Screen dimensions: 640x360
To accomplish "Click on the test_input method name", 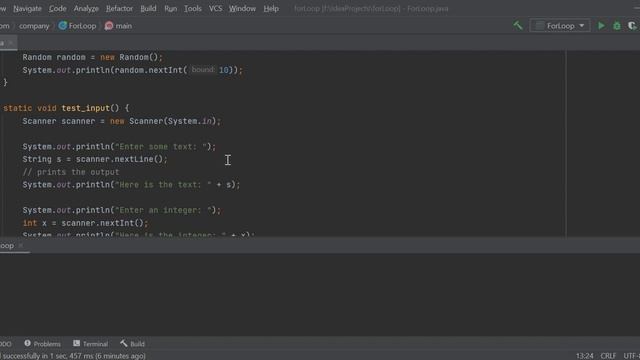I will [86, 108].
